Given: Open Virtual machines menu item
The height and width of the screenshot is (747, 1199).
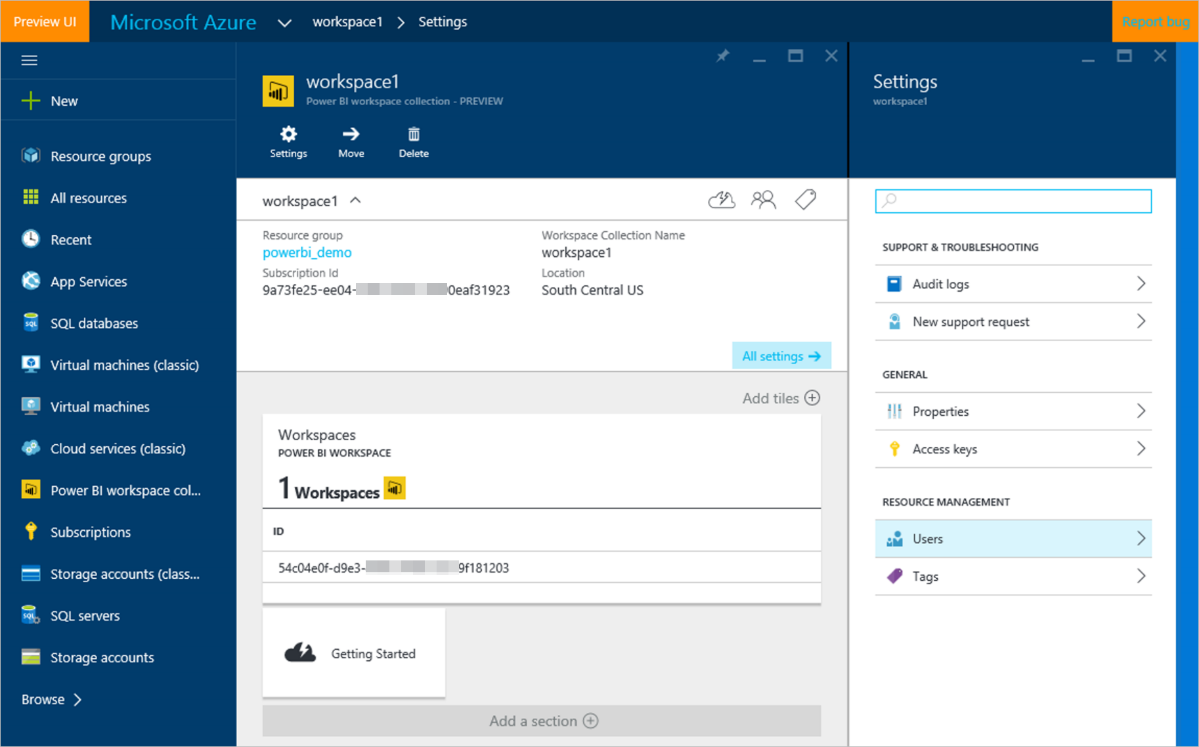Looking at the screenshot, I should click(100, 407).
